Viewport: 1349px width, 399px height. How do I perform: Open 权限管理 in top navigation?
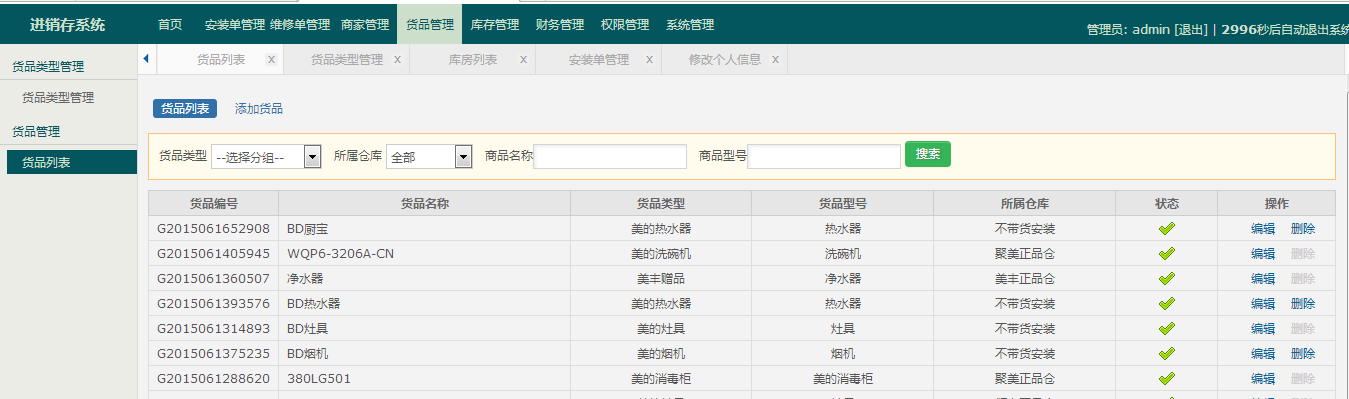tap(625, 24)
